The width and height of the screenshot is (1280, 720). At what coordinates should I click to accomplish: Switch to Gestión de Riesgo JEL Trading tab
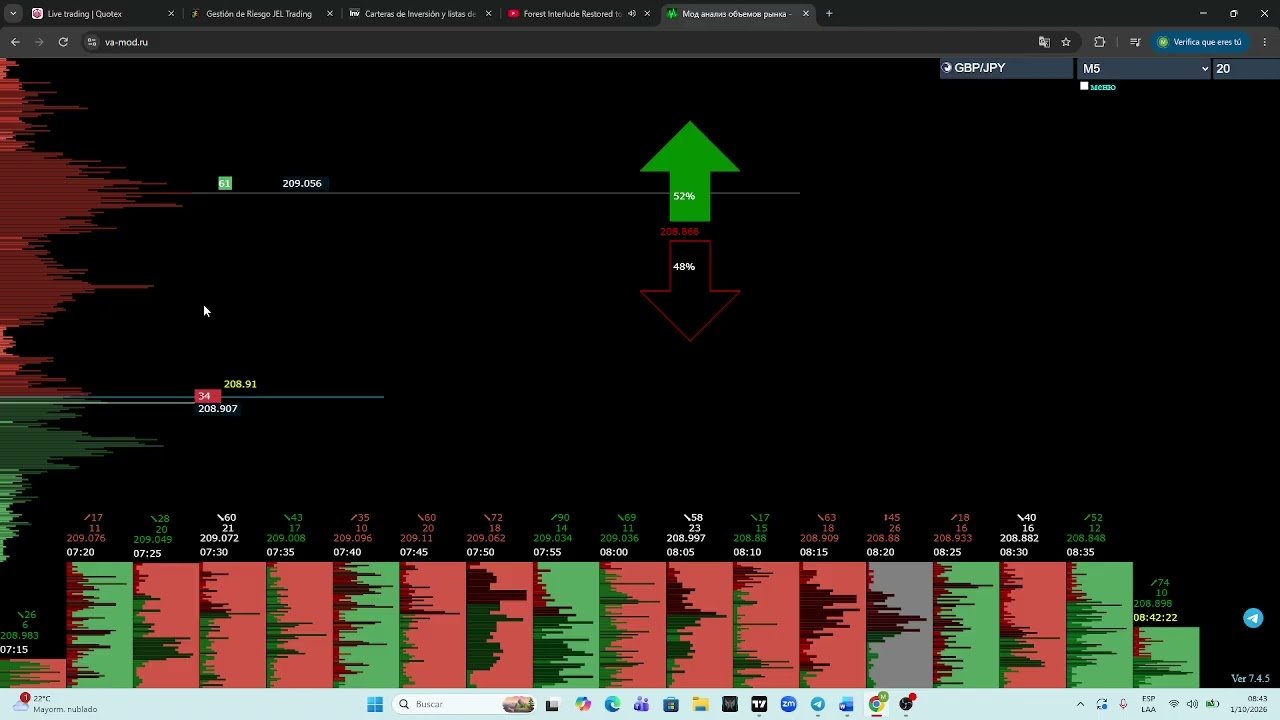point(259,14)
